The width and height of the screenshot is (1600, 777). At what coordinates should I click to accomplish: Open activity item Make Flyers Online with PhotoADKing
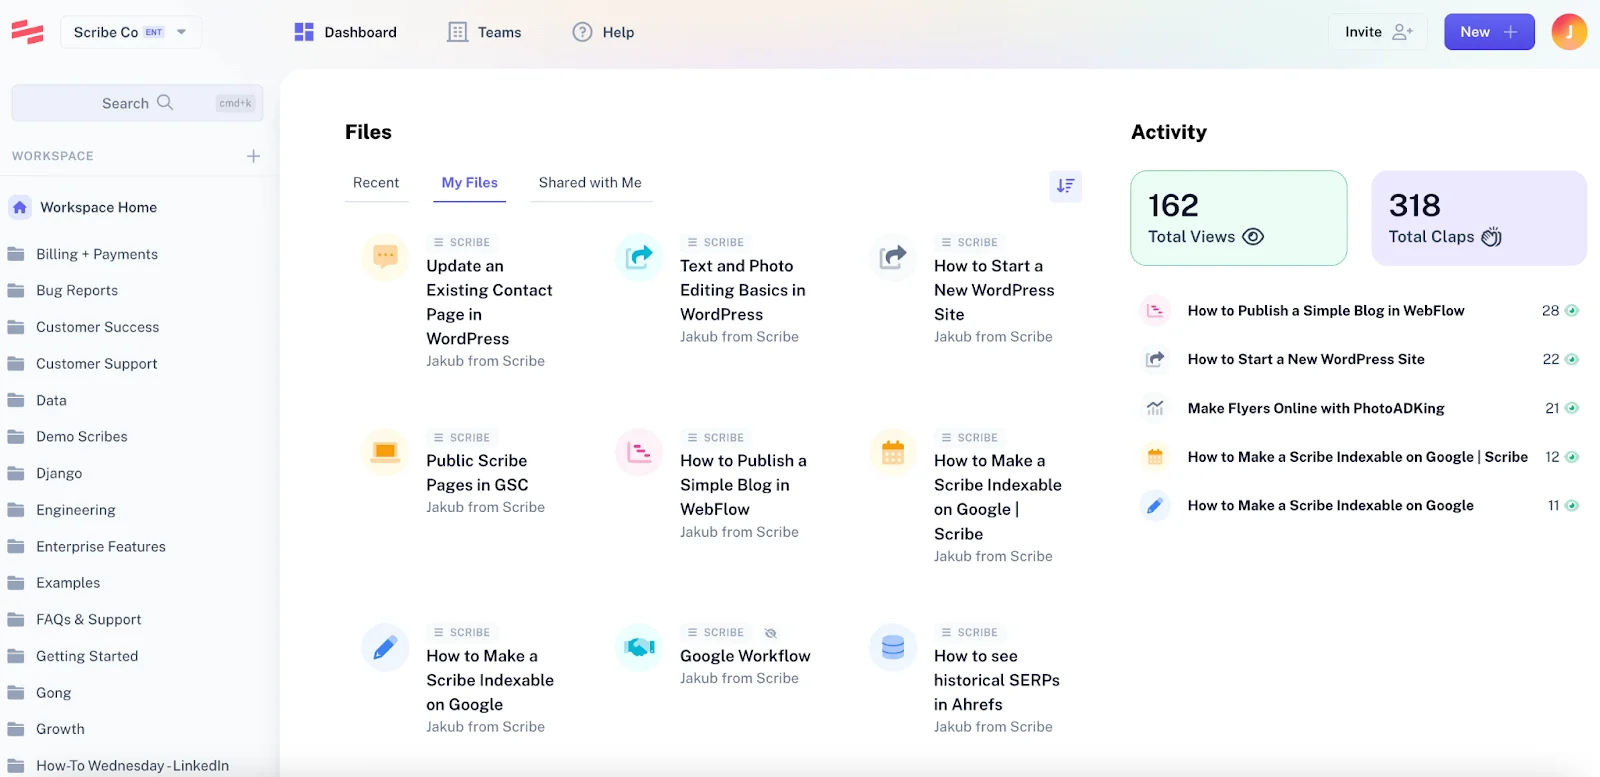tap(1316, 408)
